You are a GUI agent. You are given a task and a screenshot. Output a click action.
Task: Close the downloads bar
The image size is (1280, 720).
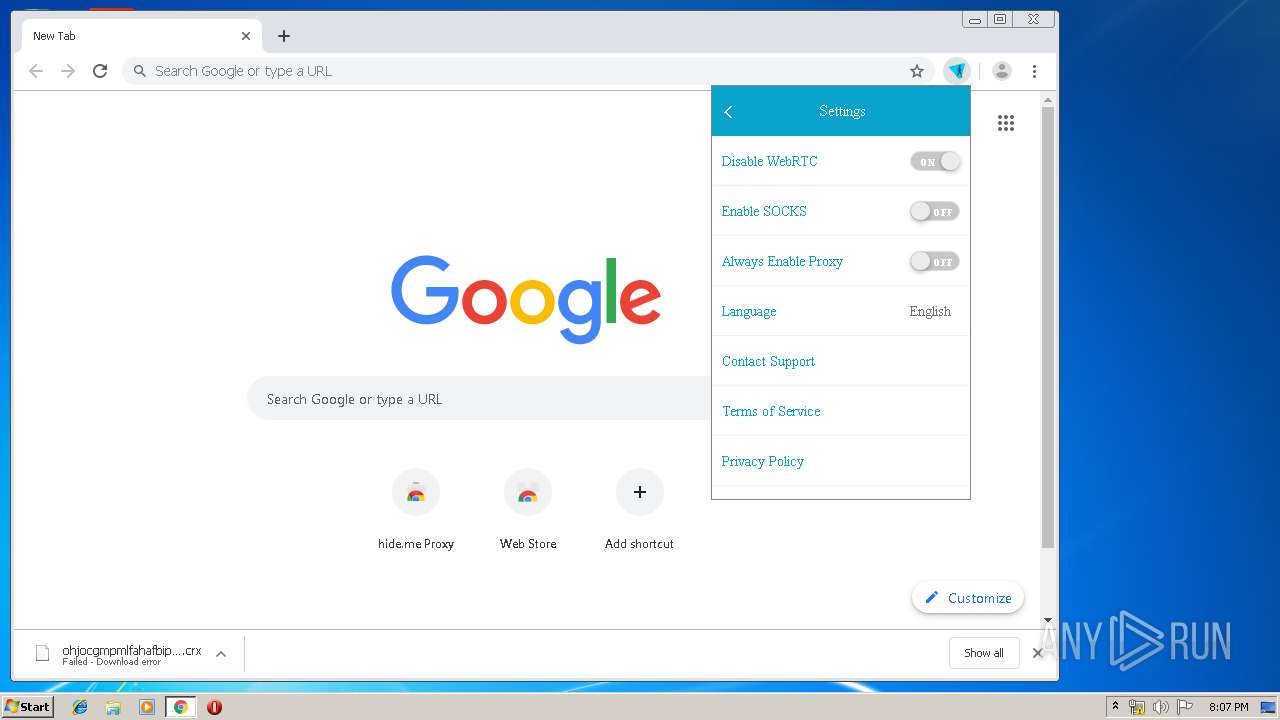coord(1038,653)
